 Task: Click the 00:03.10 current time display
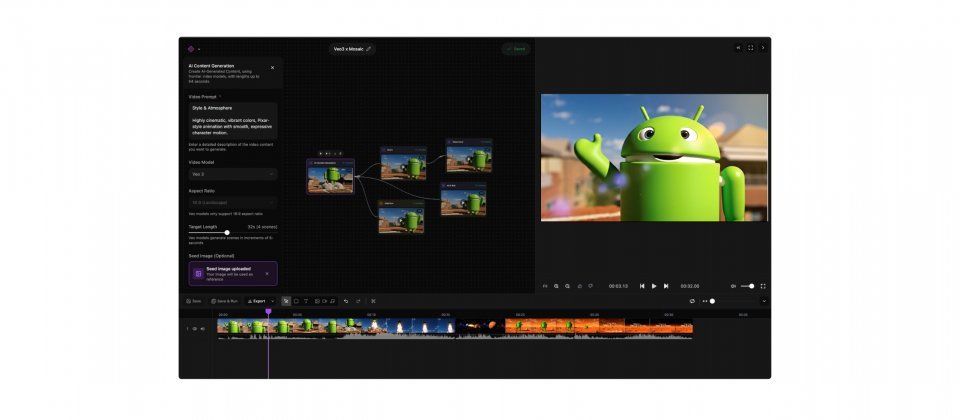pyautogui.click(x=618, y=286)
